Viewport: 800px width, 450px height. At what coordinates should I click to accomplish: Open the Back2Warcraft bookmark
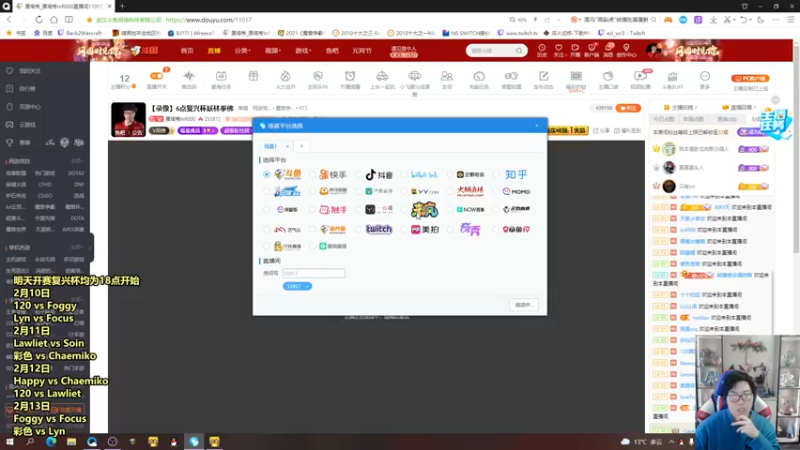[x=80, y=33]
